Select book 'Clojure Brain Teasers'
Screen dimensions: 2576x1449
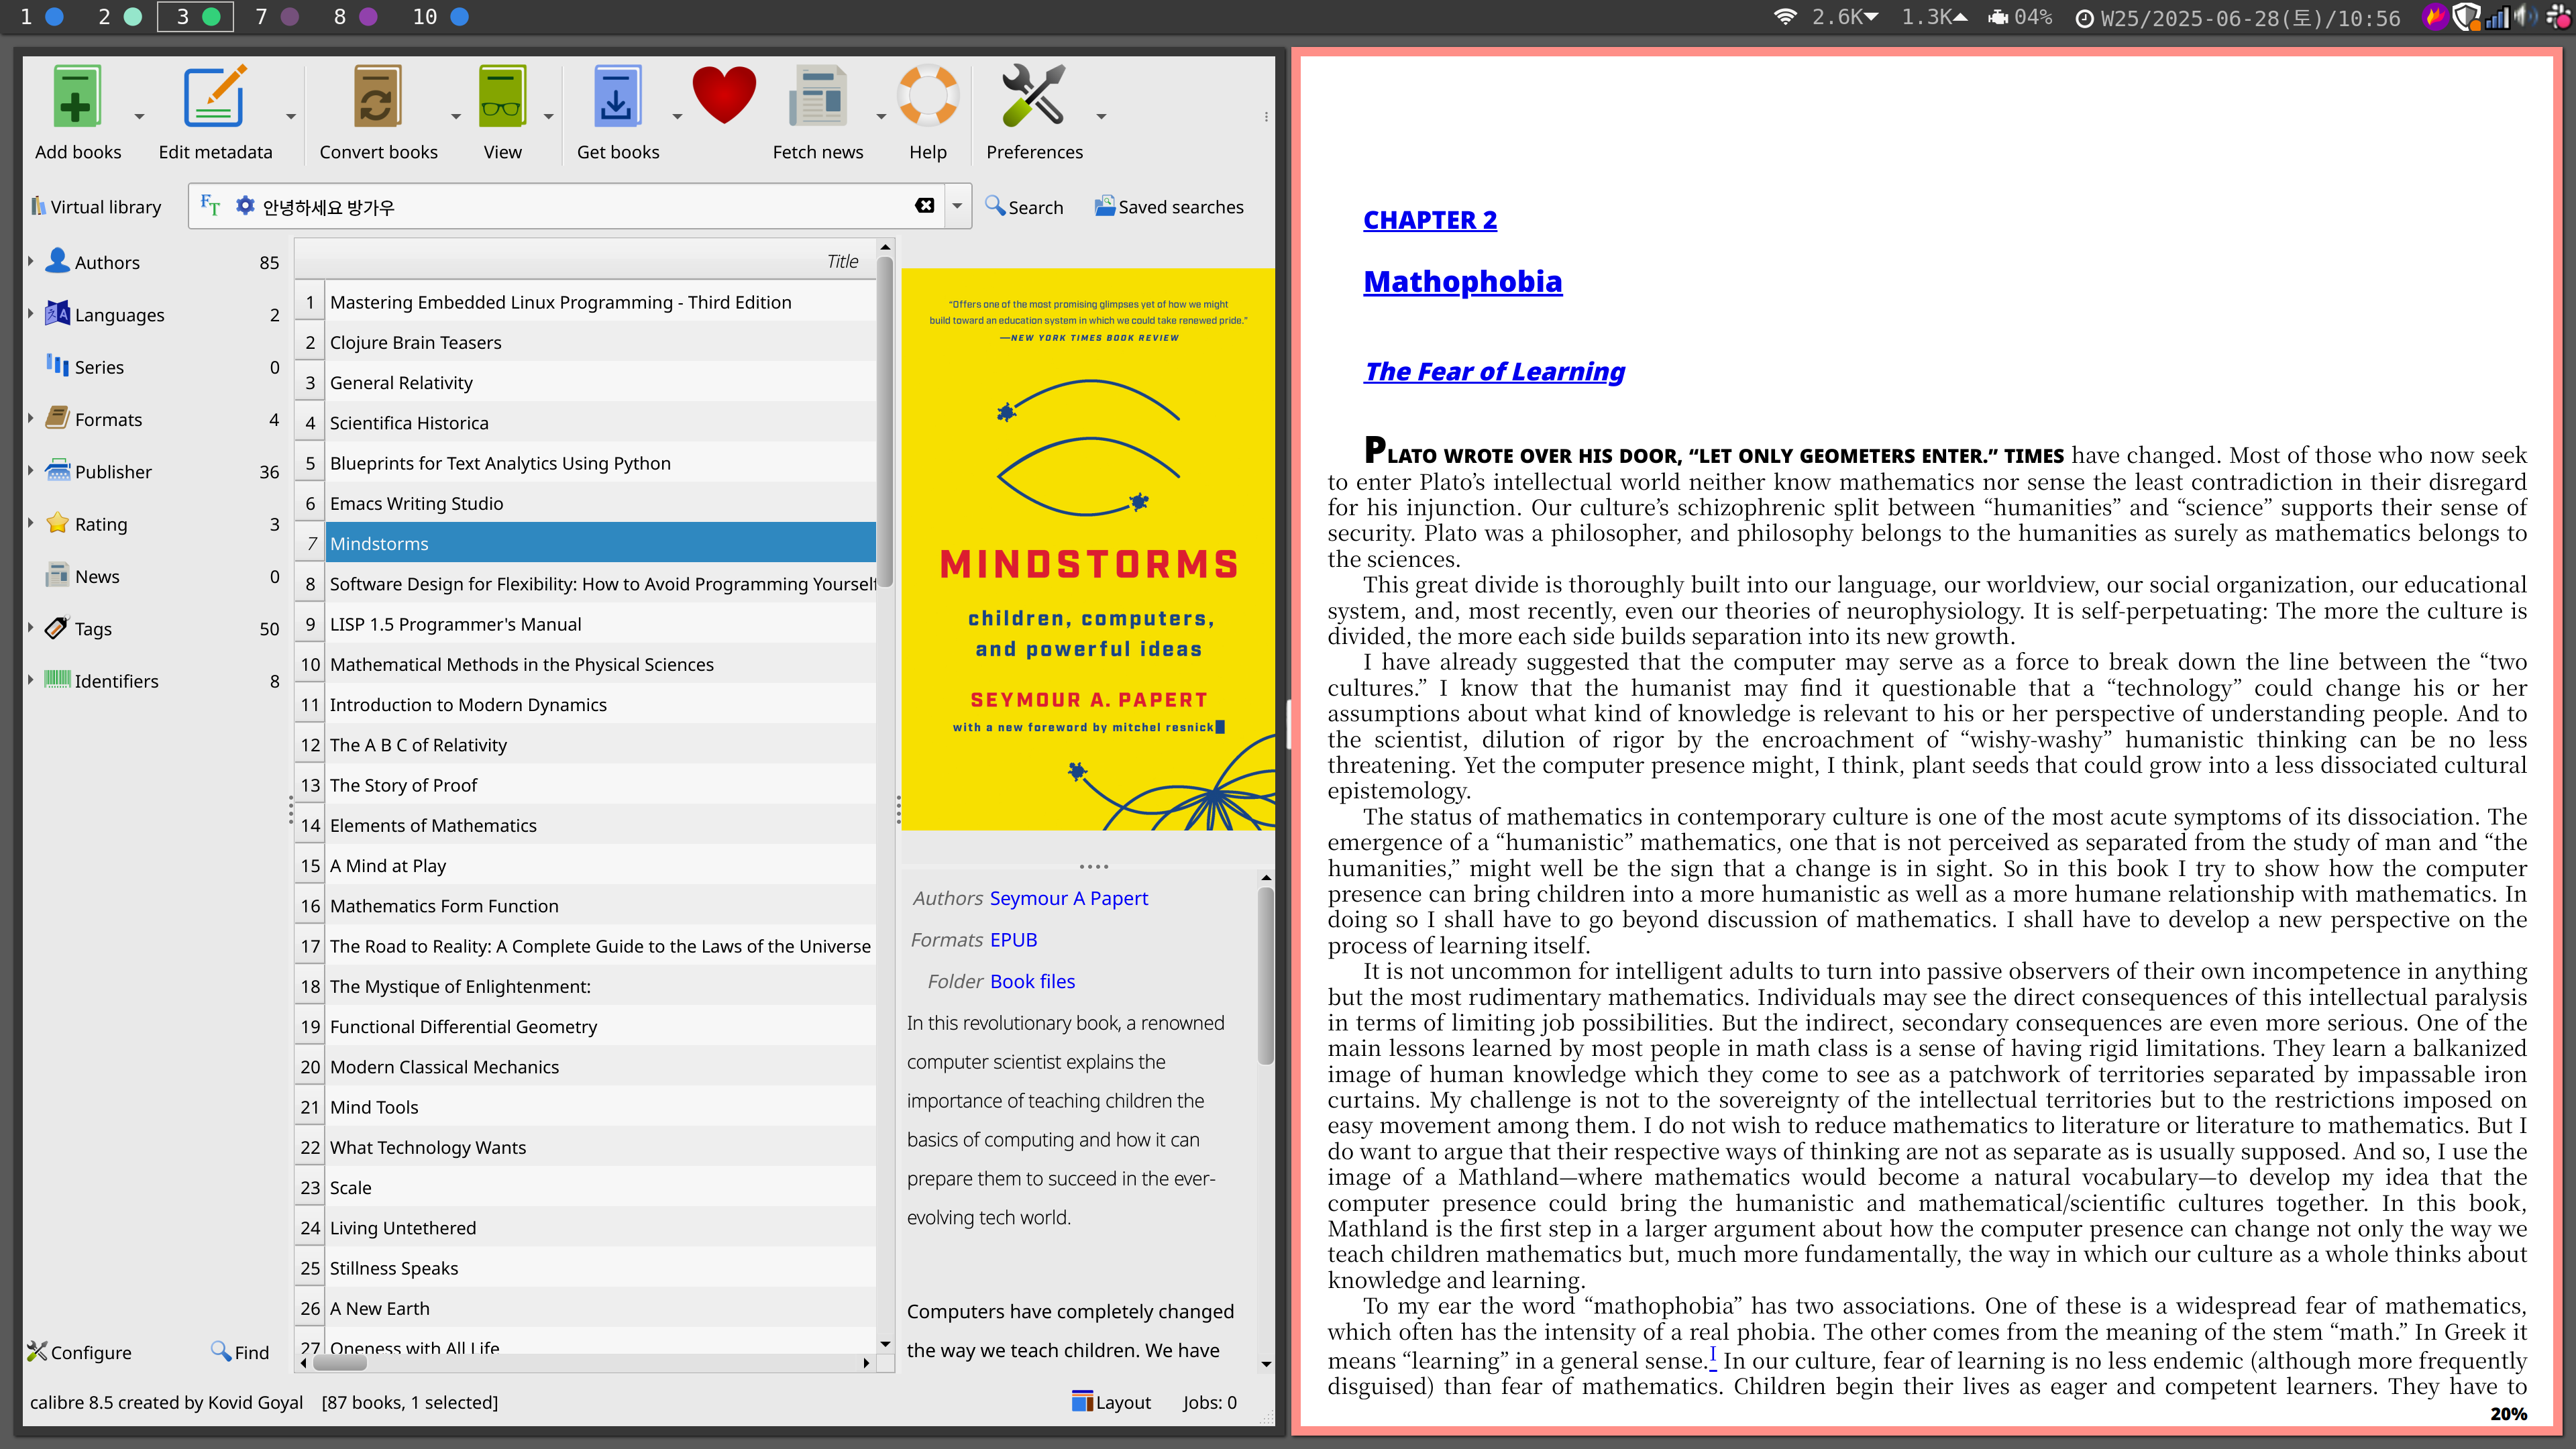pyautogui.click(x=600, y=342)
